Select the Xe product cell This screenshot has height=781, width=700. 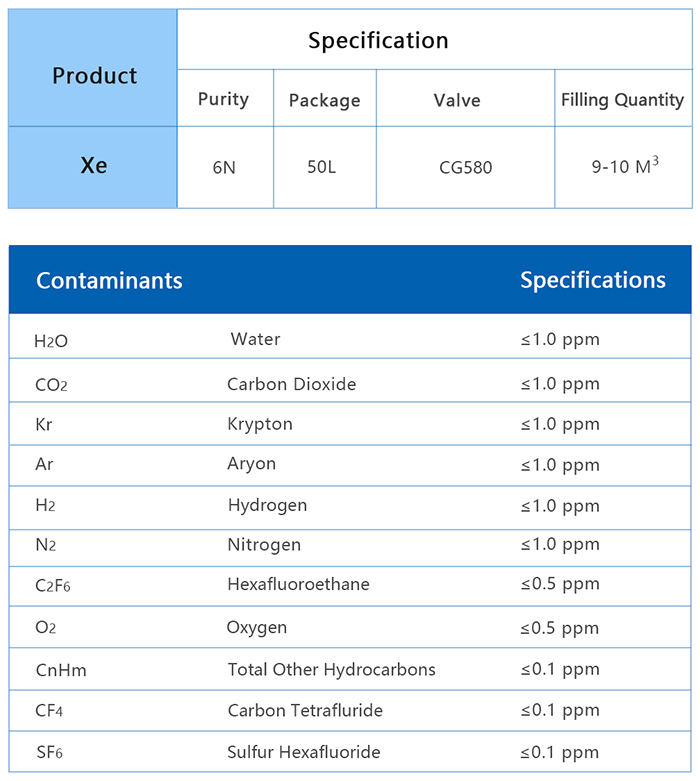click(x=94, y=166)
